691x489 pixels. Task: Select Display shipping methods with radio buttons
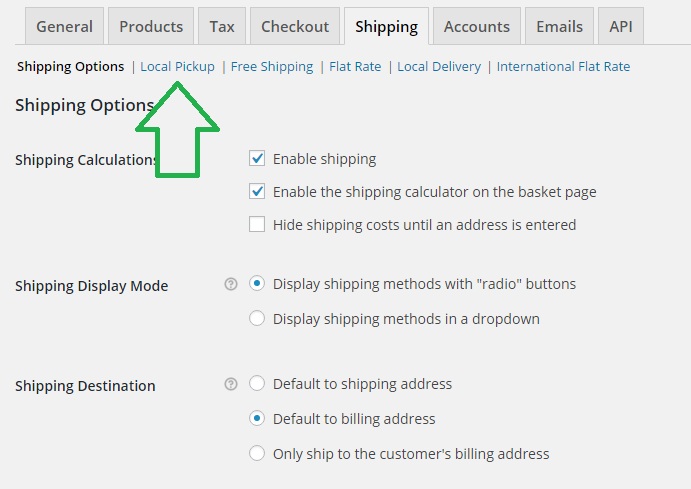[257, 283]
